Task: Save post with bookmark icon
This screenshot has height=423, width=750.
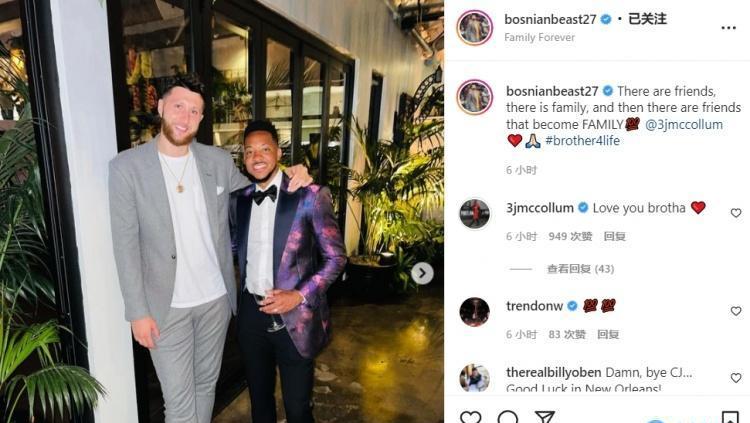Action: [x=730, y=417]
